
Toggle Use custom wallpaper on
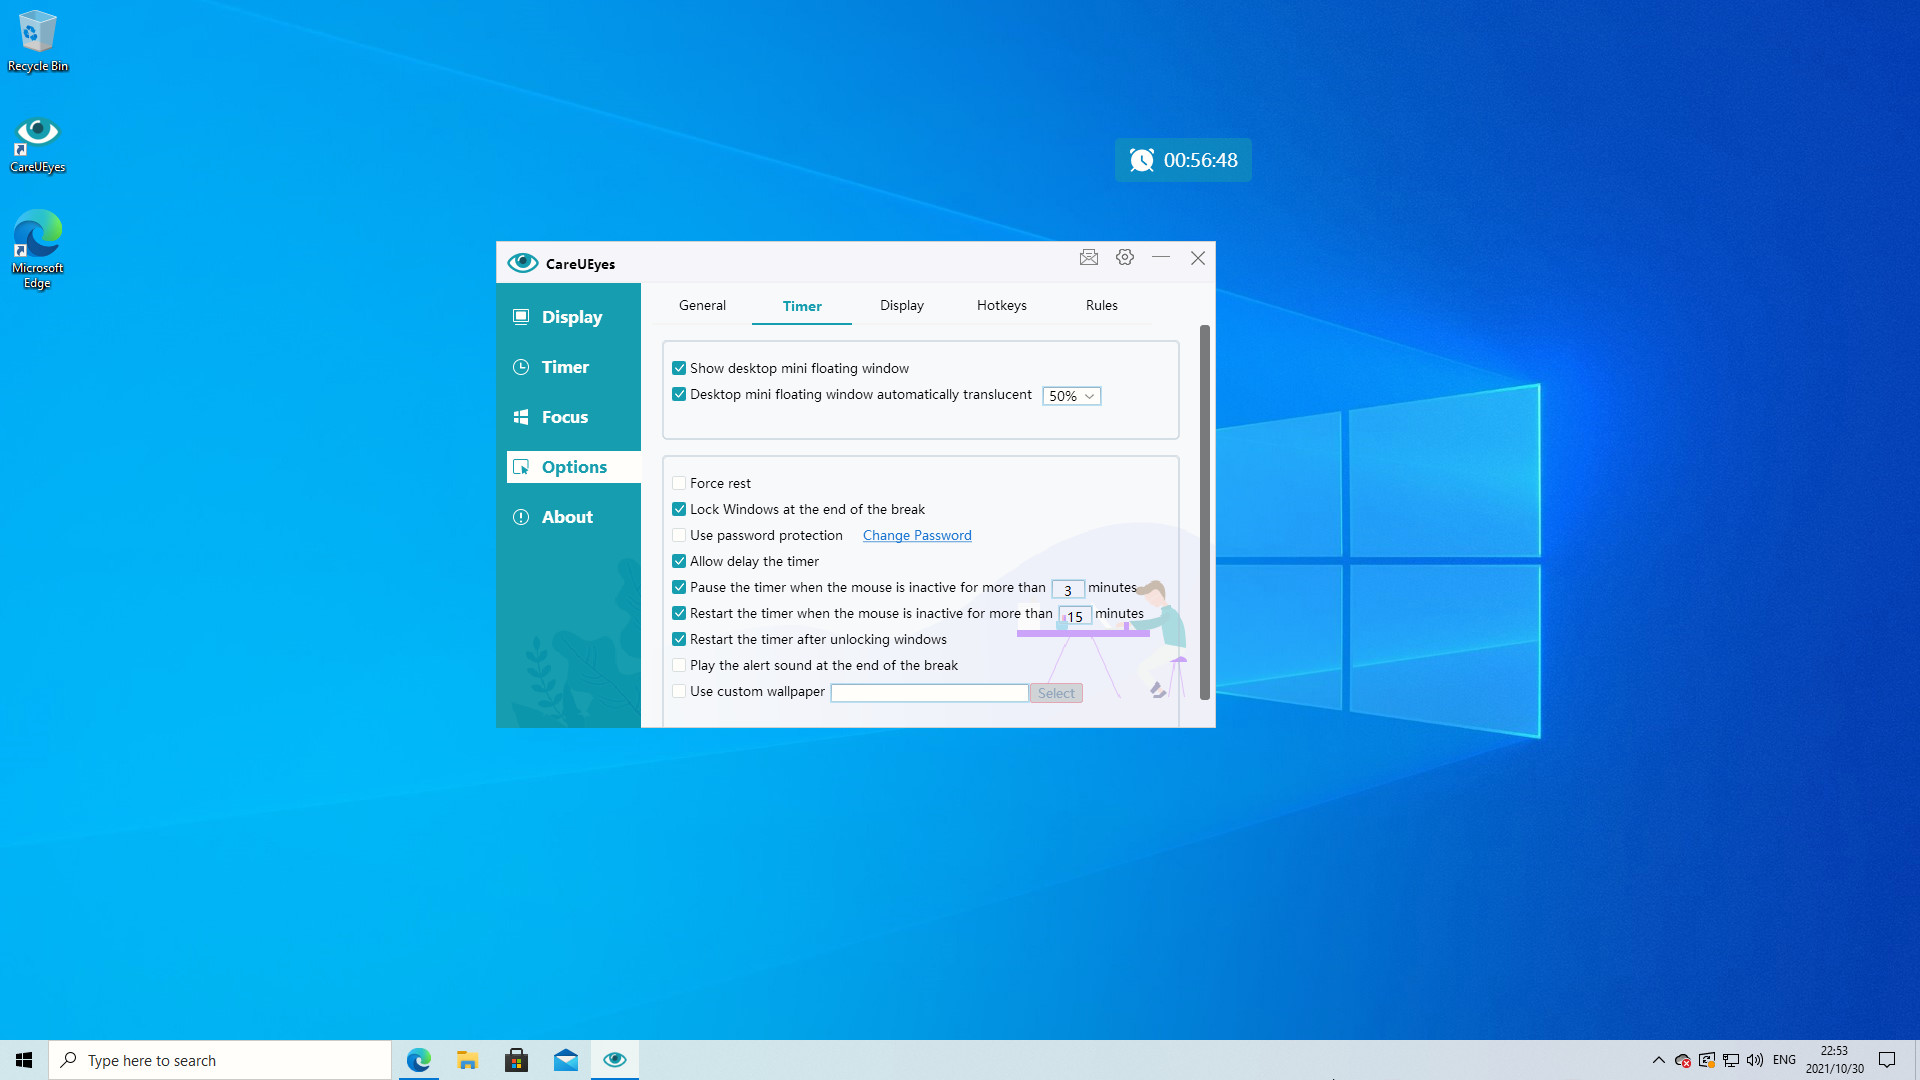pyautogui.click(x=679, y=691)
